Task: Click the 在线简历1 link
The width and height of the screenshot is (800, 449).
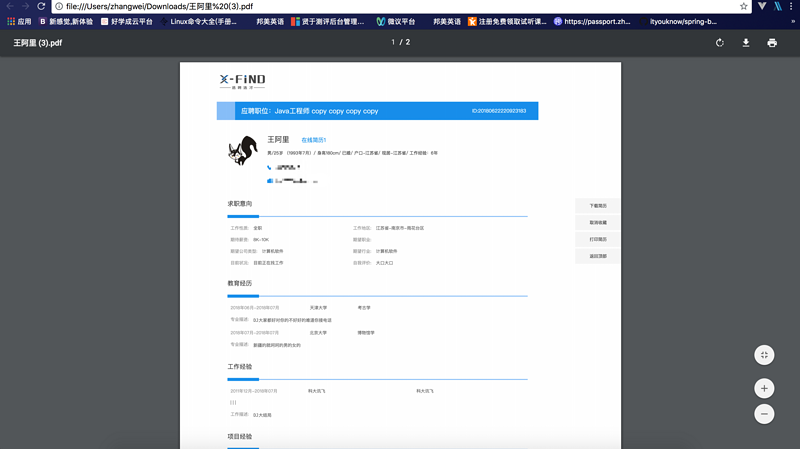Action: [314, 140]
